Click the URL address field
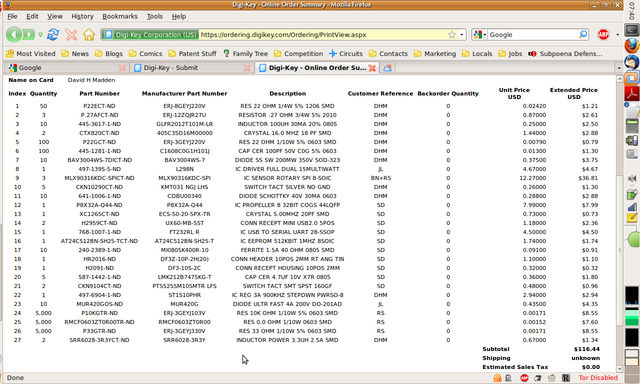 tap(322, 35)
